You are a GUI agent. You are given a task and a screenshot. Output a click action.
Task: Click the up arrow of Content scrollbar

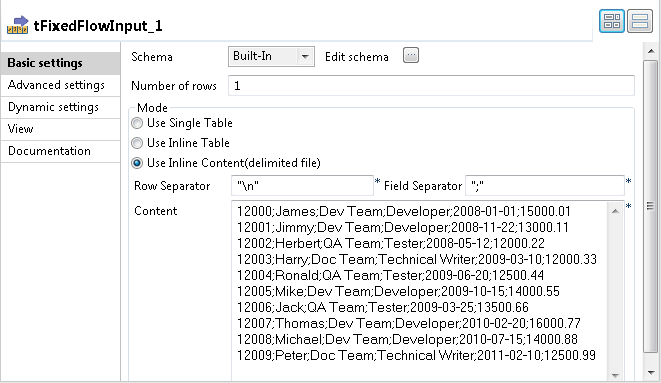[x=615, y=211]
